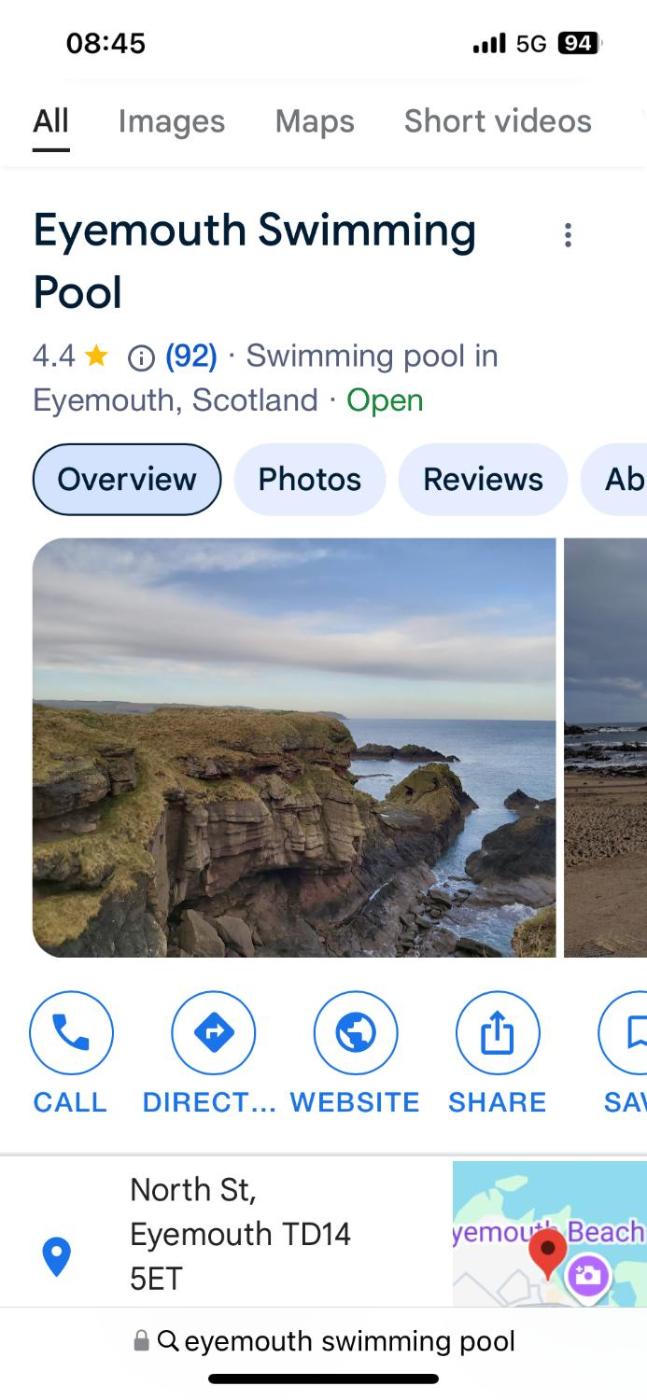Switch to the Maps search tab
The height and width of the screenshot is (1400, 647).
(314, 121)
